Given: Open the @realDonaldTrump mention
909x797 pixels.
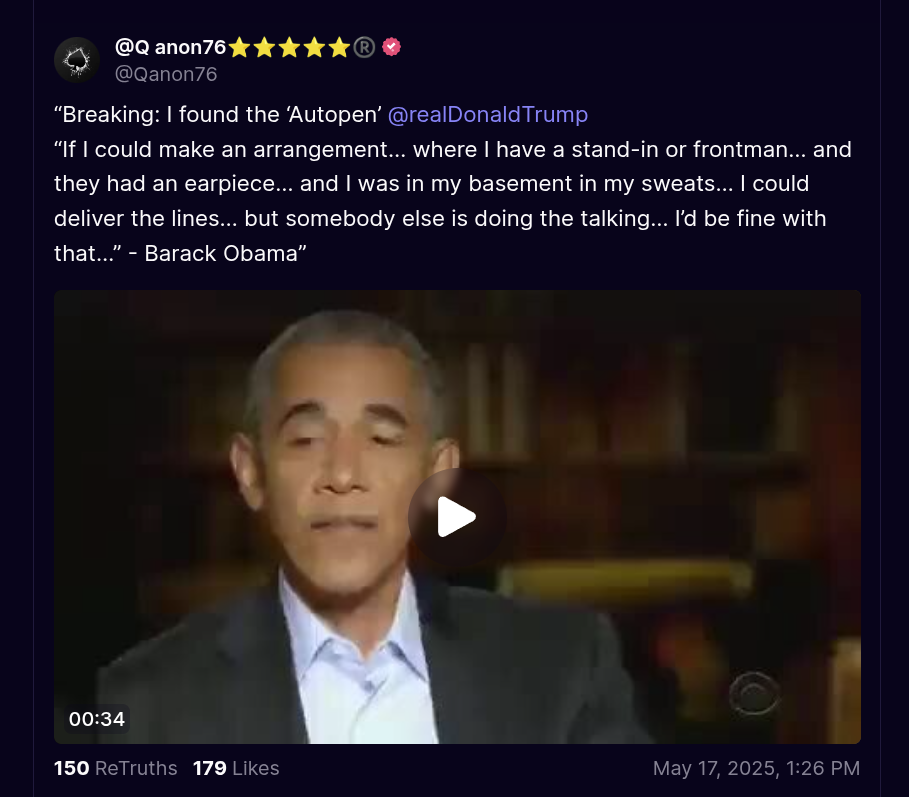Looking at the screenshot, I should (488, 114).
